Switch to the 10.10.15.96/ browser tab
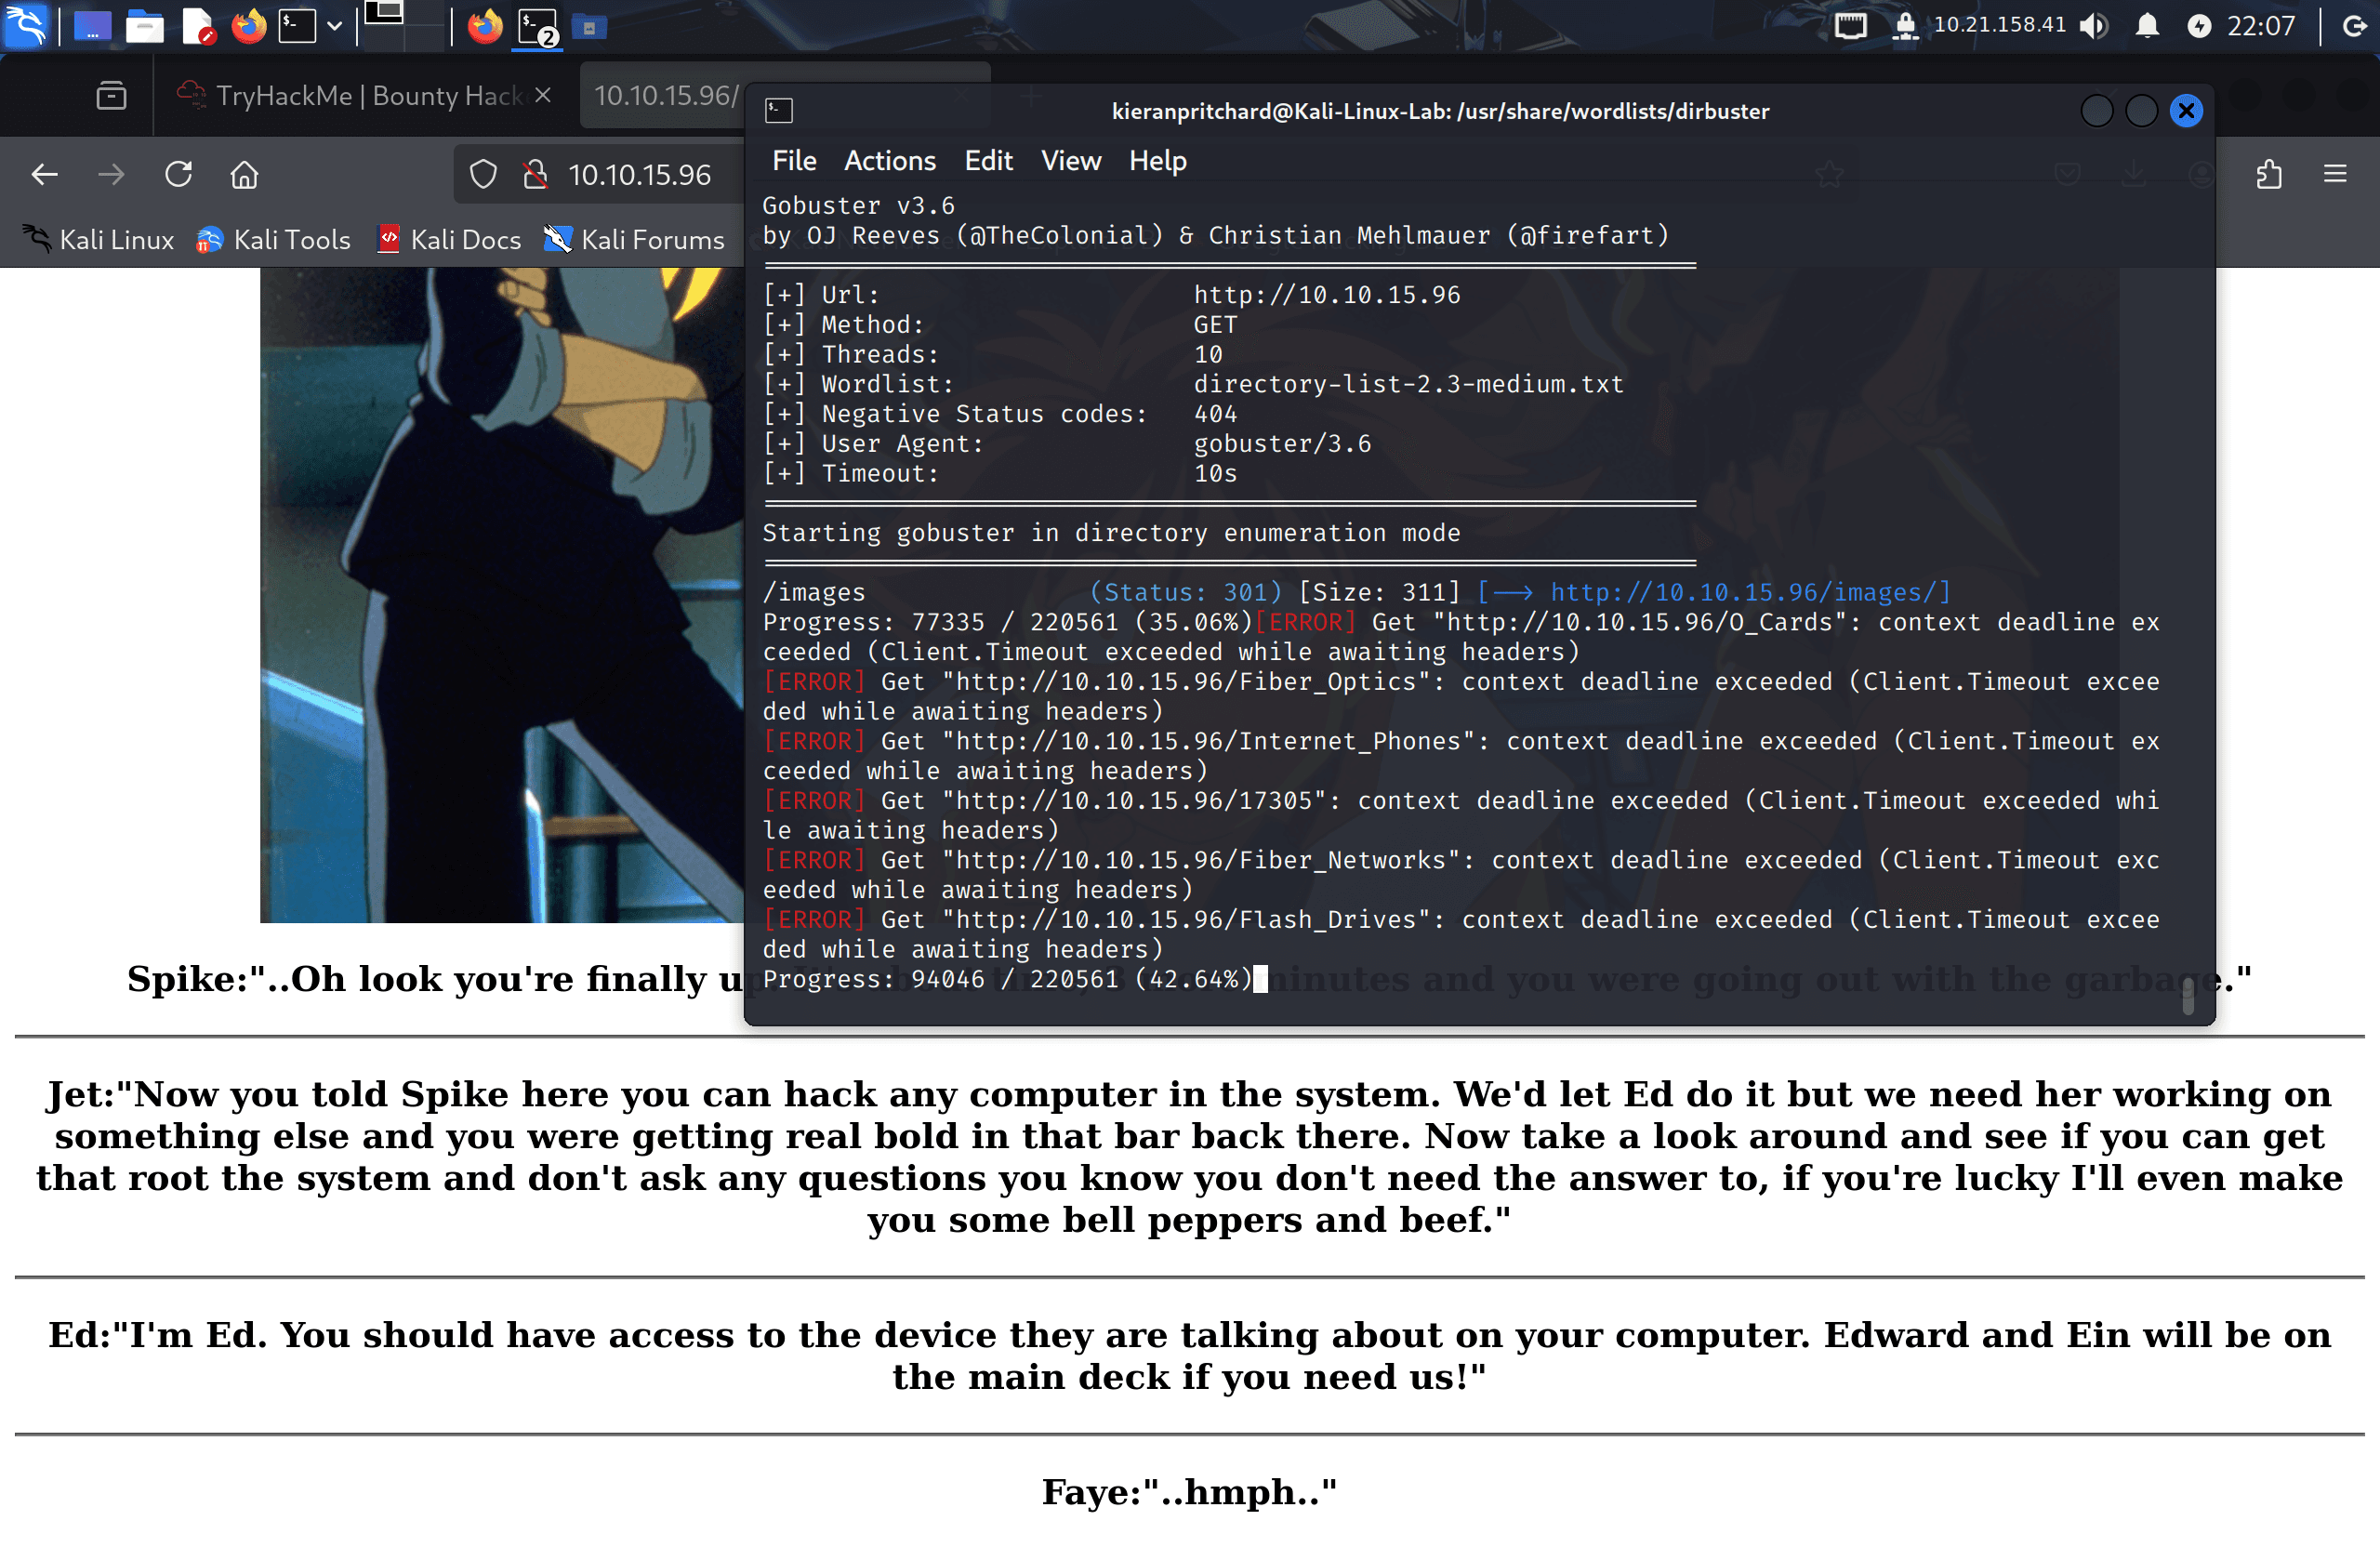This screenshot has height=1547, width=2380. (x=665, y=95)
